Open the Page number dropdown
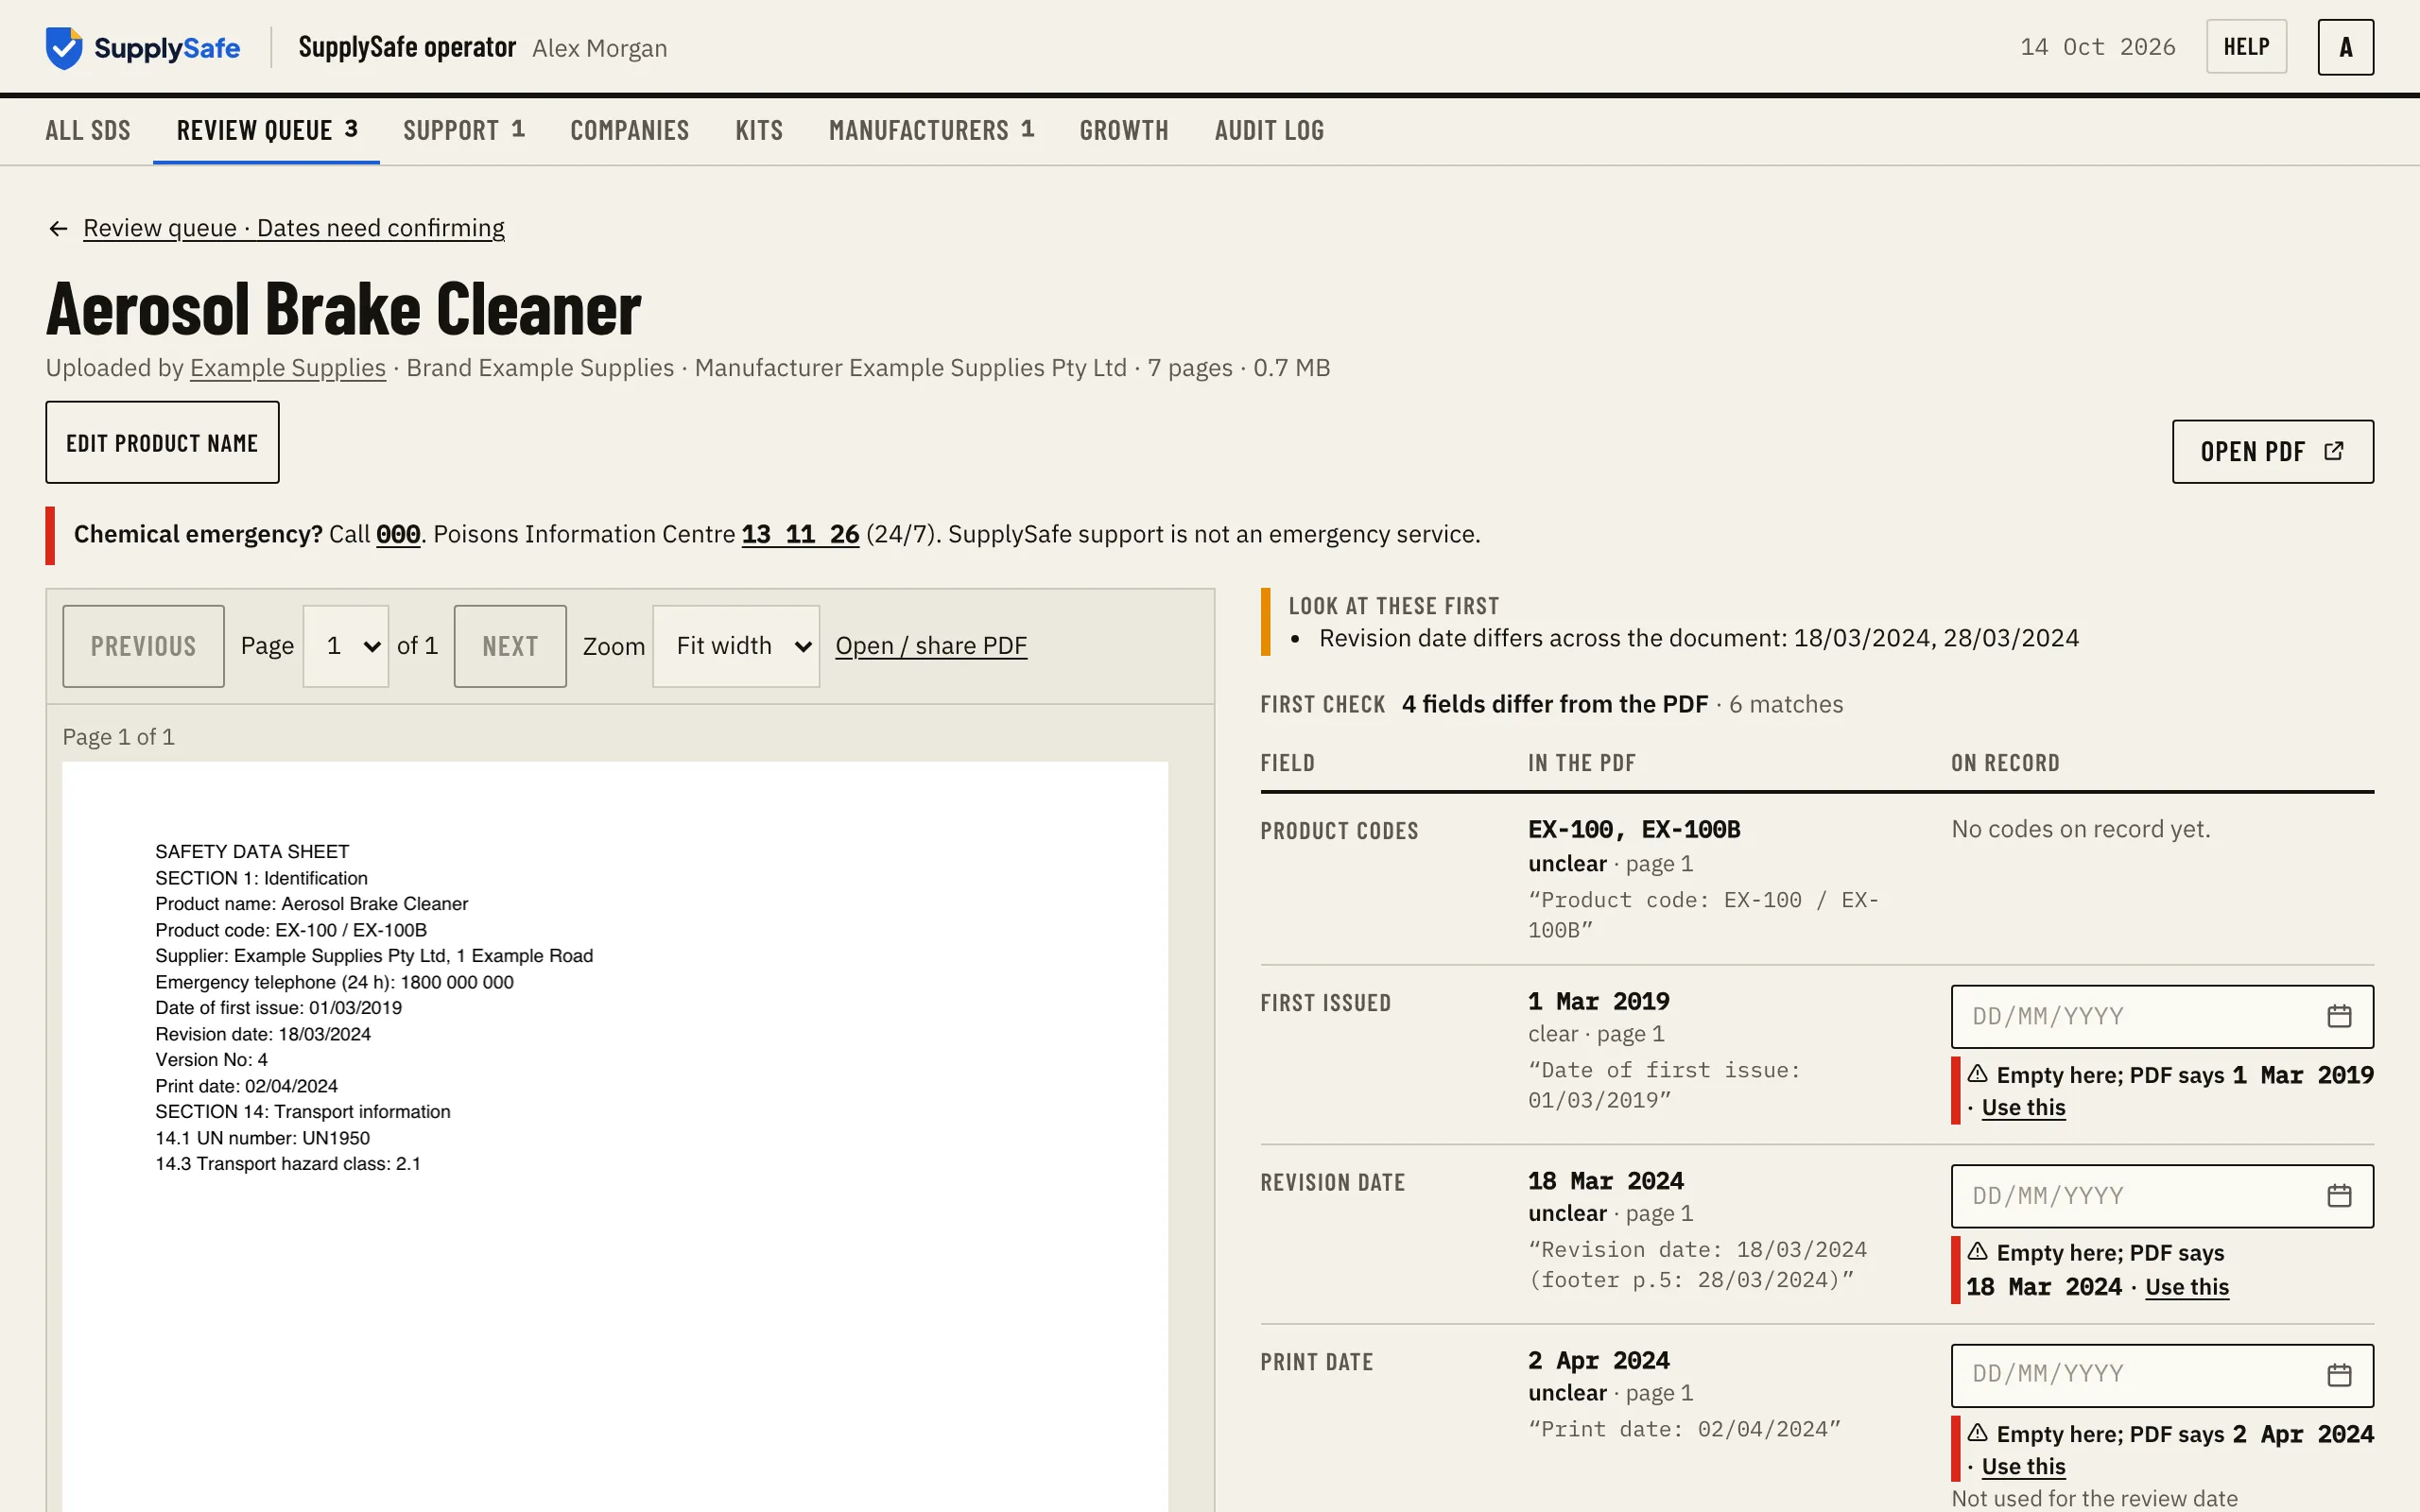 tap(345, 646)
